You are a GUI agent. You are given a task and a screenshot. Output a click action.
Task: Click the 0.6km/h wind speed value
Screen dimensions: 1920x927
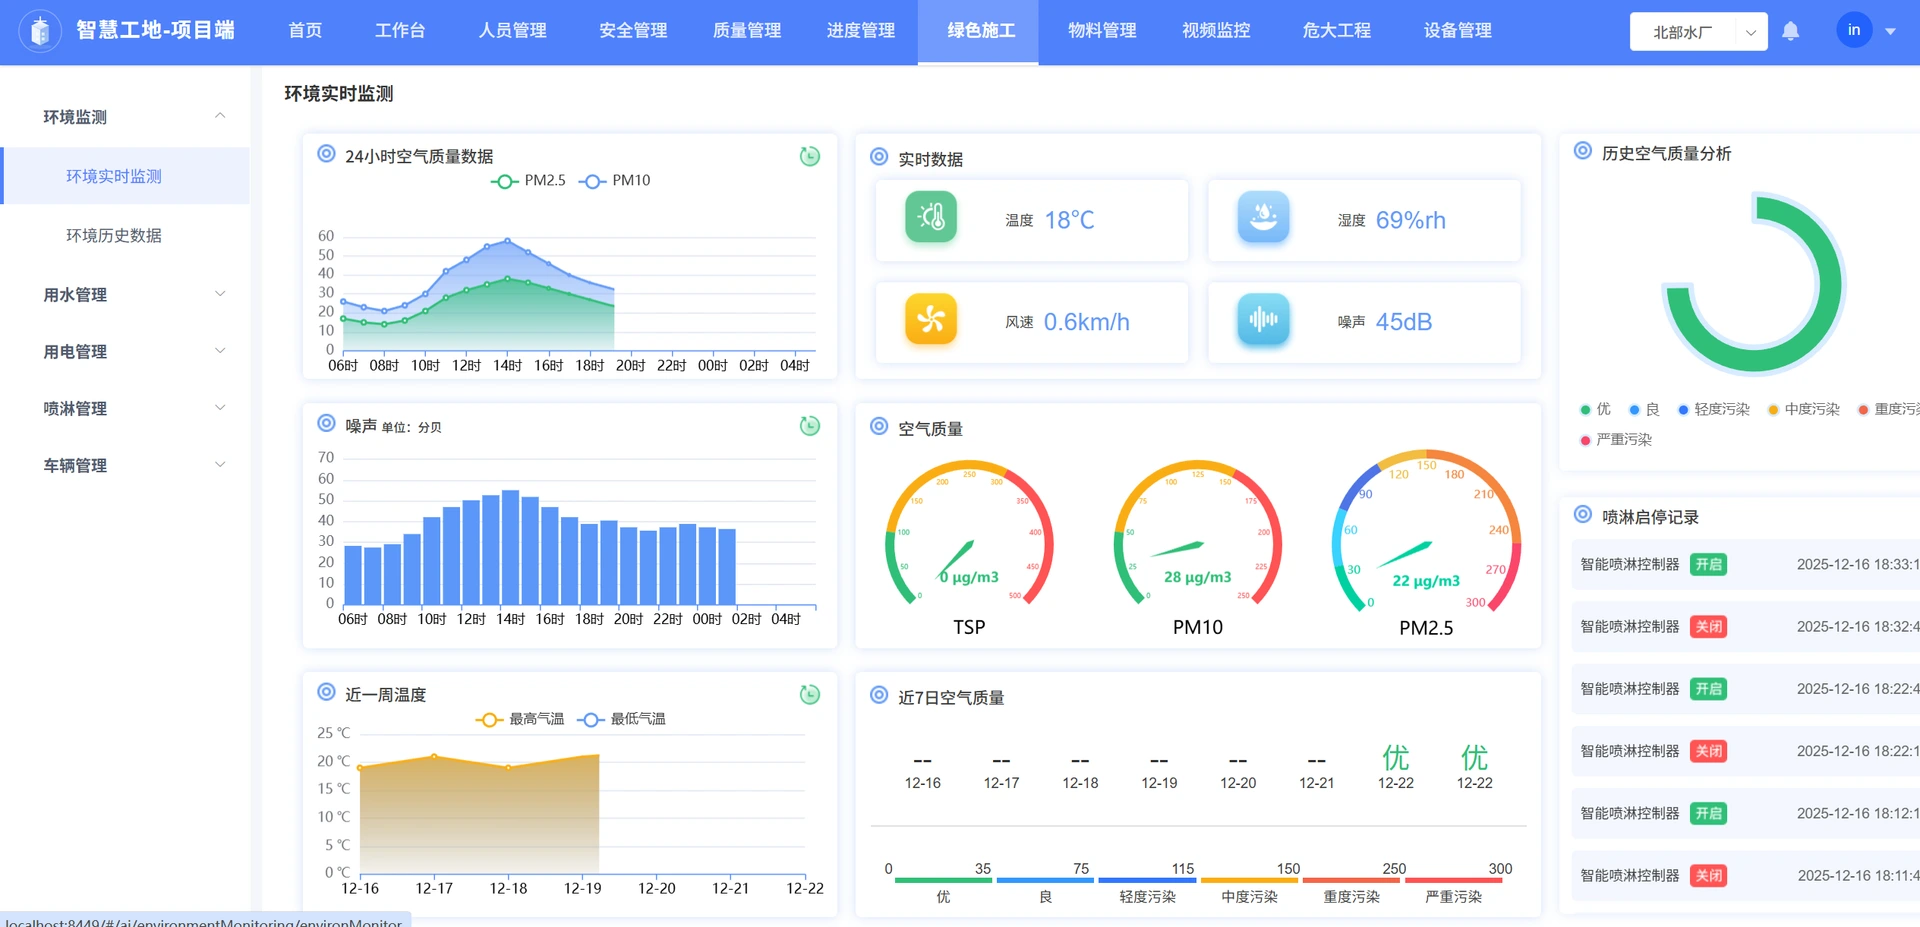click(x=1087, y=322)
